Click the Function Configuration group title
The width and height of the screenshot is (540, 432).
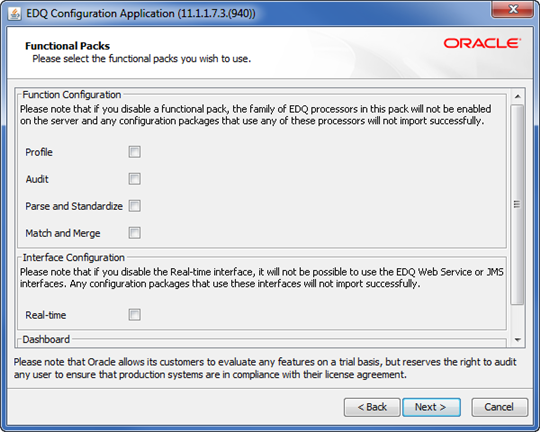tap(72, 95)
